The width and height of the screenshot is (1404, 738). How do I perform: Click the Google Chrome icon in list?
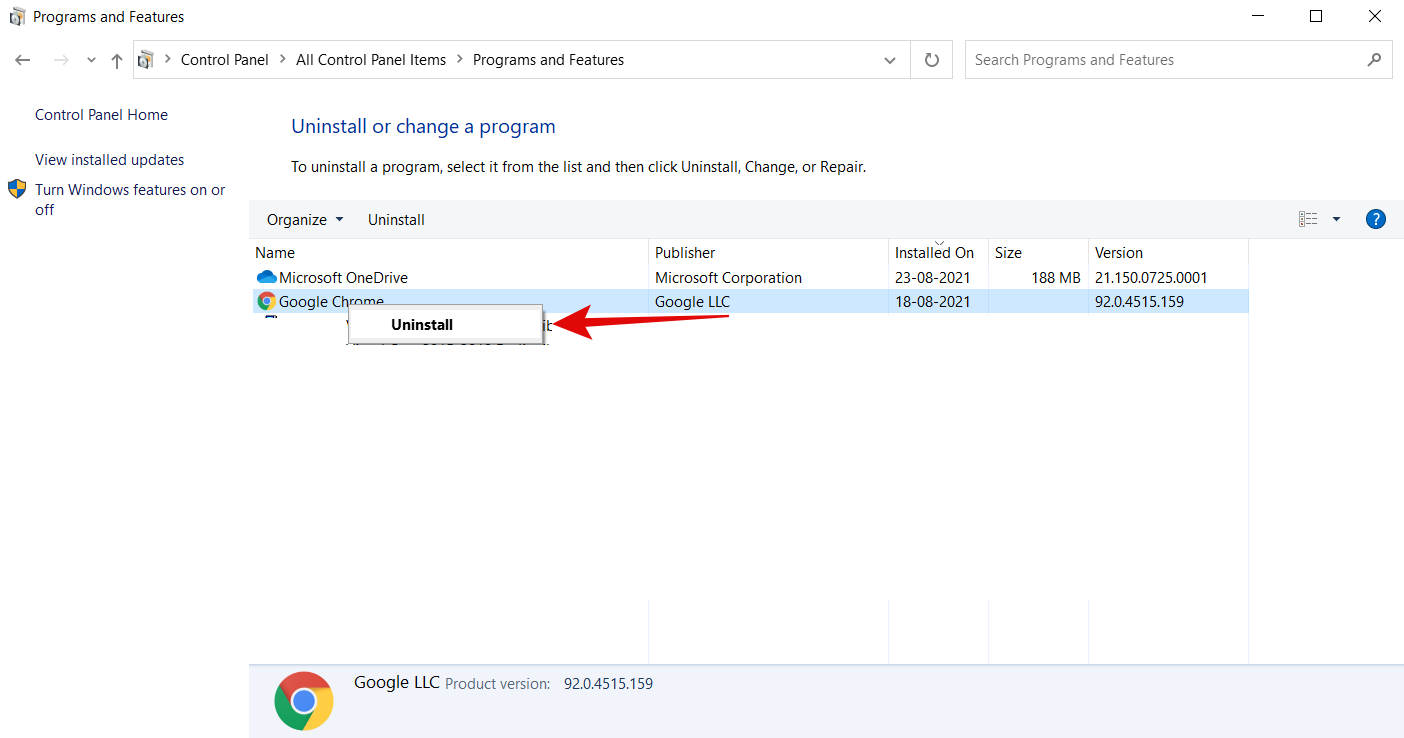coord(266,301)
